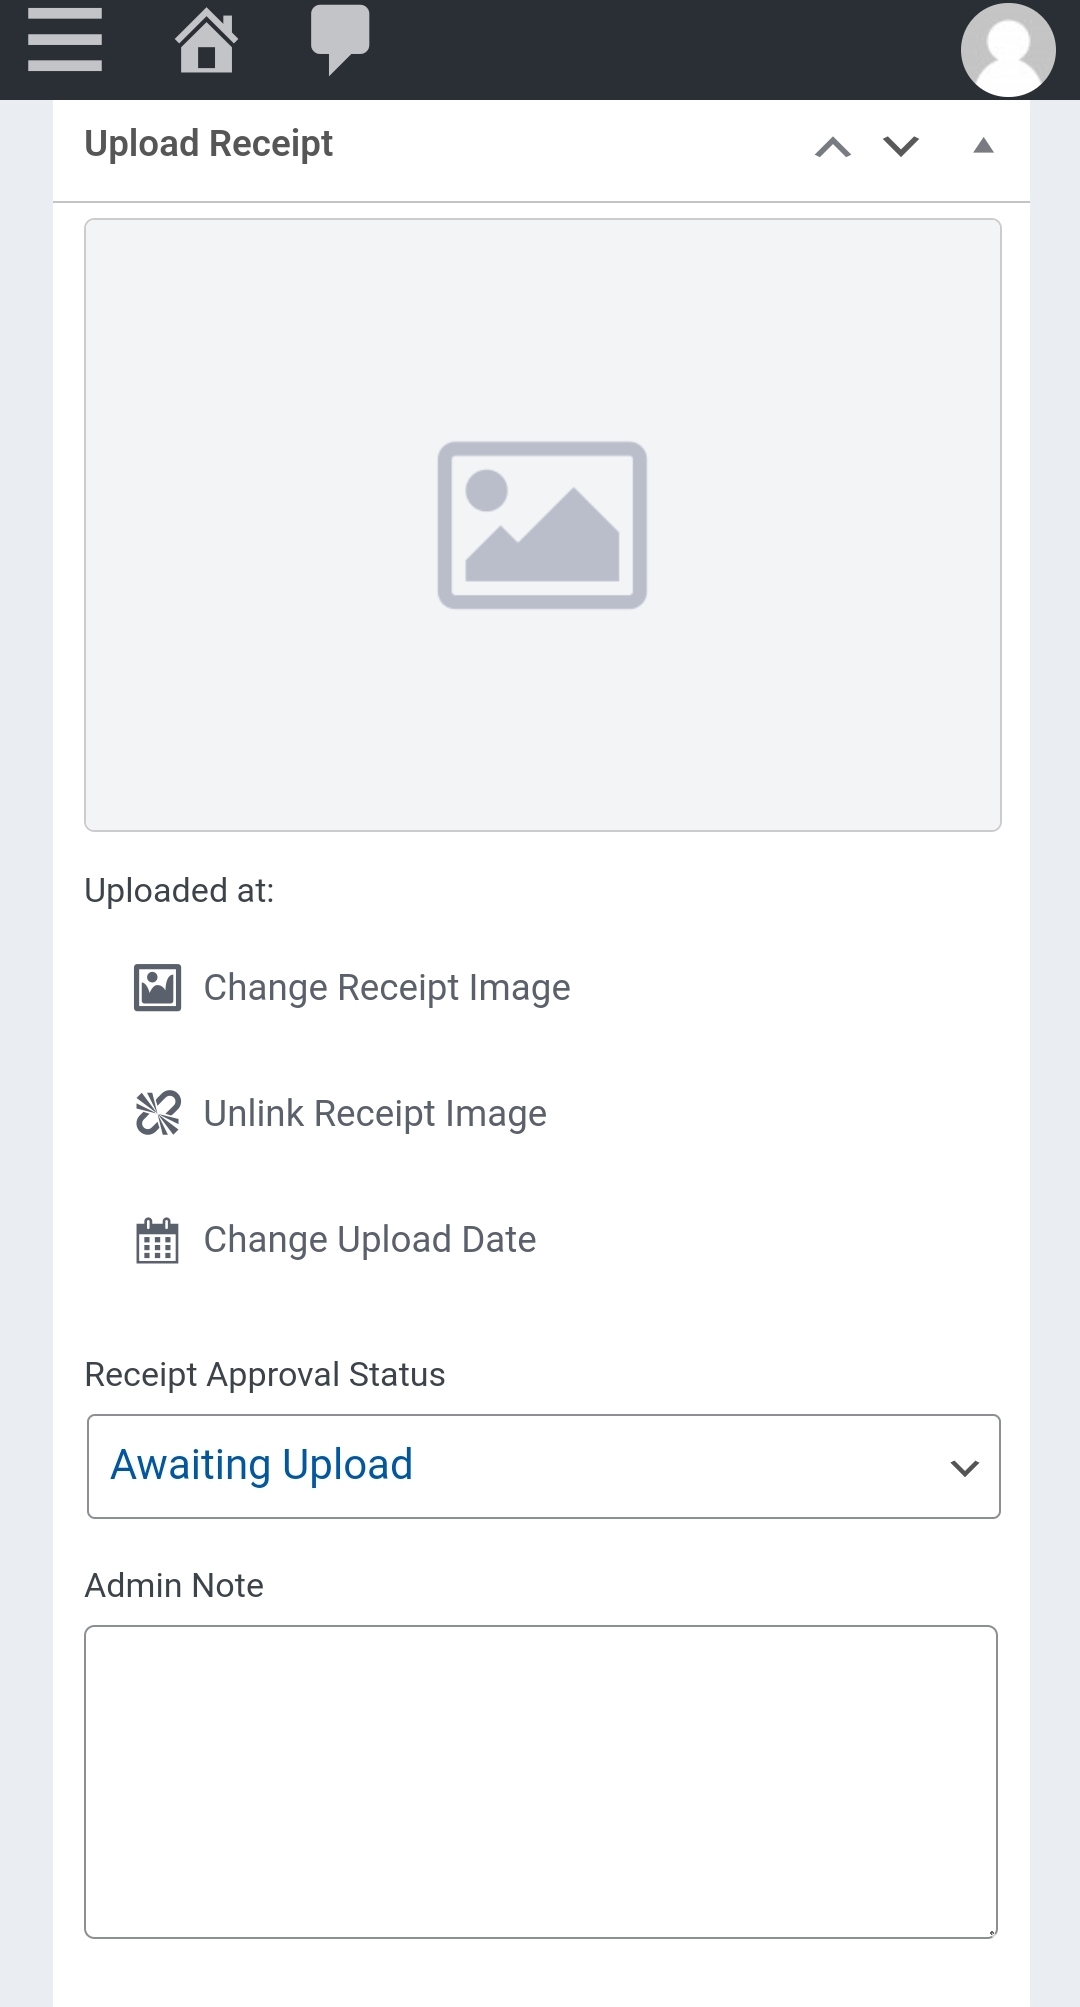
Task: Focus the Admin Note text area
Action: click(541, 1781)
